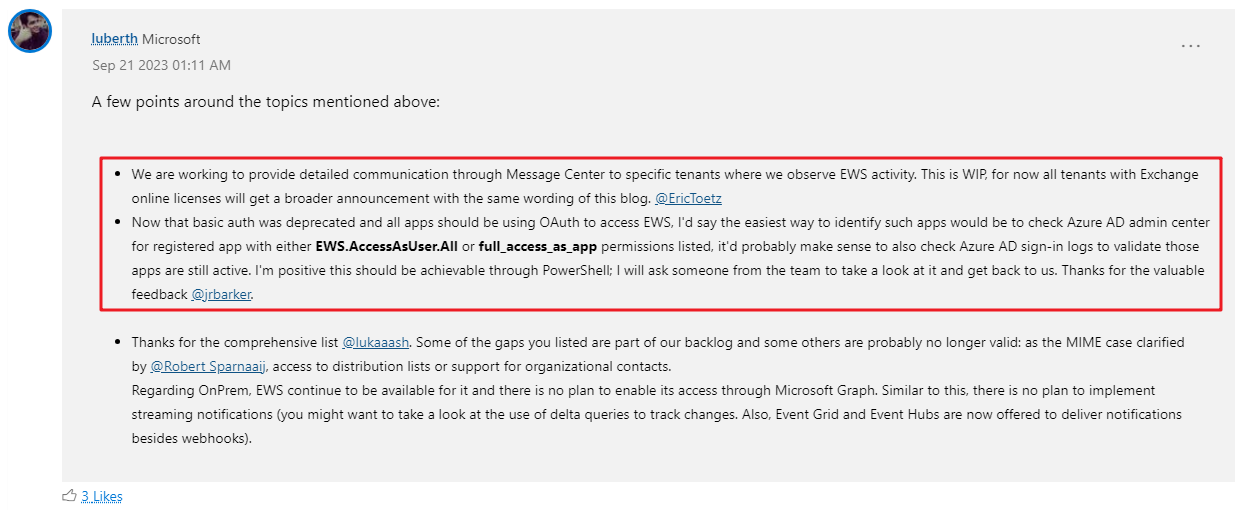Screen dimensions: 1235x514
Task: Open the three-dots post options menu
Action: (1190, 46)
